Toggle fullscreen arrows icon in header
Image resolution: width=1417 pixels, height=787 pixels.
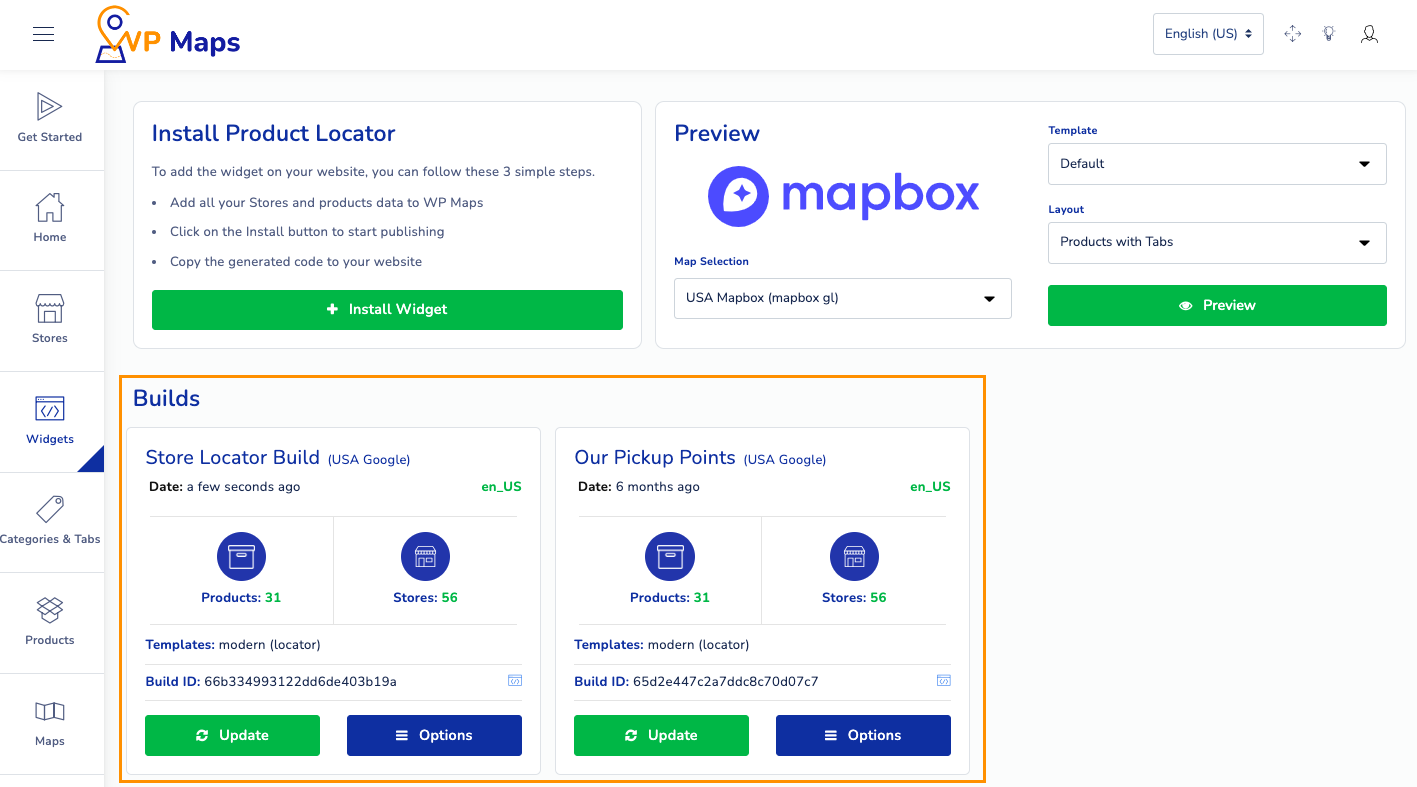pyautogui.click(x=1292, y=34)
